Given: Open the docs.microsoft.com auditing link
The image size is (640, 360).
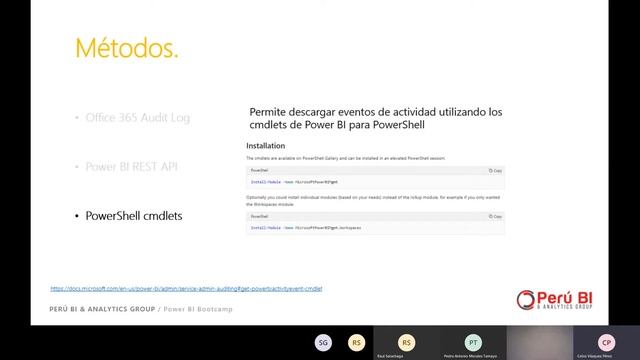Looking at the screenshot, I should (x=186, y=289).
